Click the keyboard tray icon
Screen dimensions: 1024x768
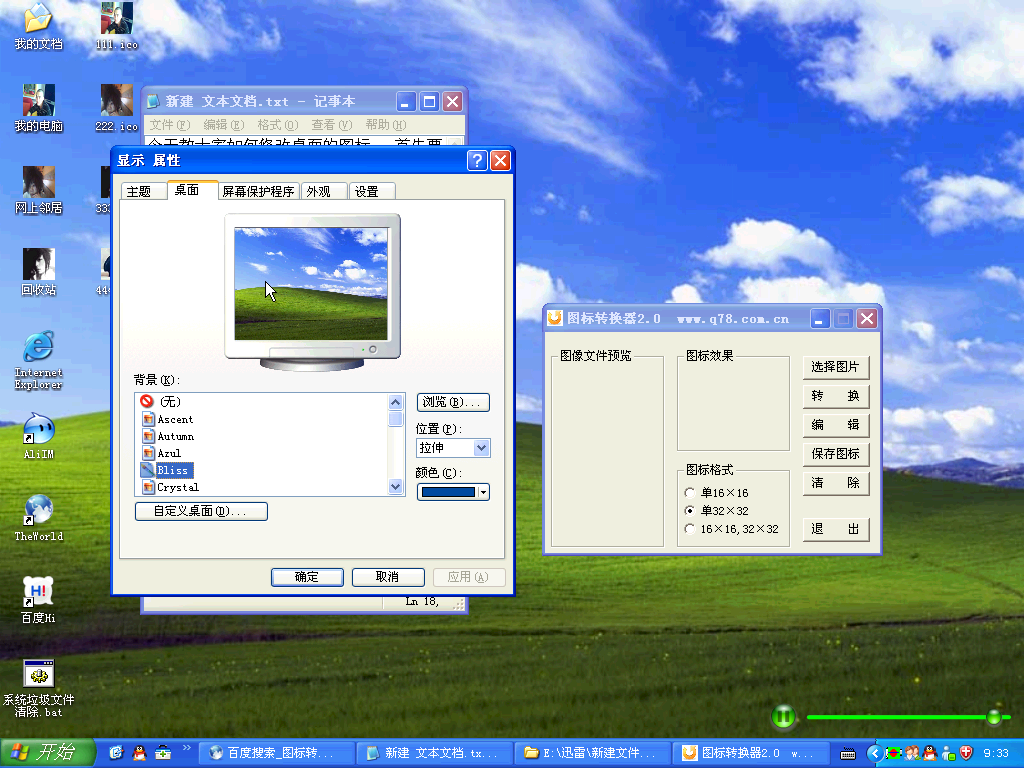[848, 754]
